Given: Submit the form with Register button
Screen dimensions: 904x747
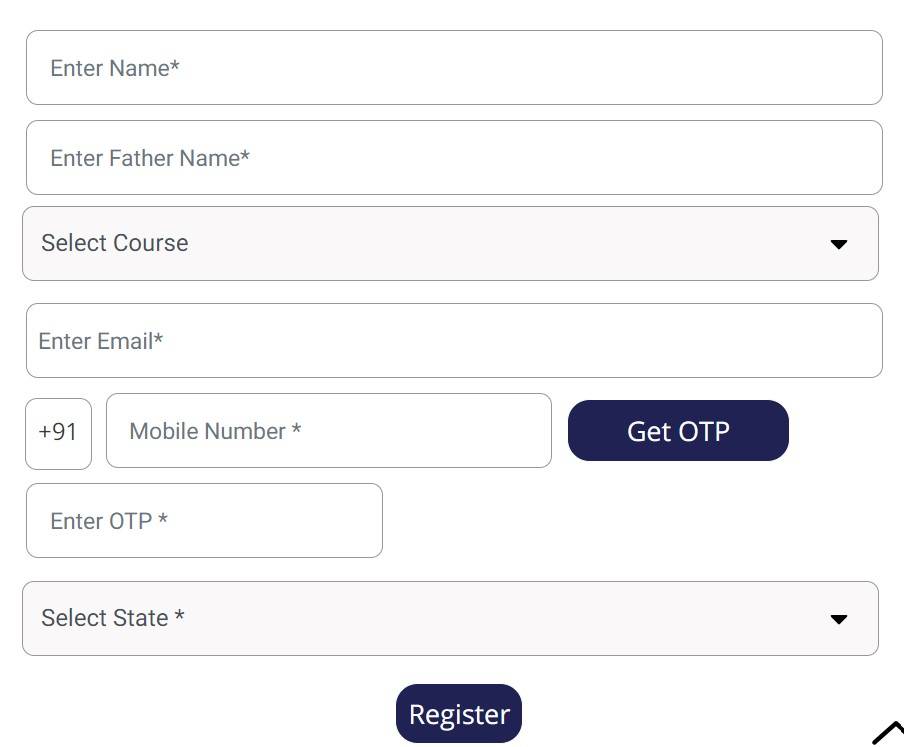Looking at the screenshot, I should 459,714.
